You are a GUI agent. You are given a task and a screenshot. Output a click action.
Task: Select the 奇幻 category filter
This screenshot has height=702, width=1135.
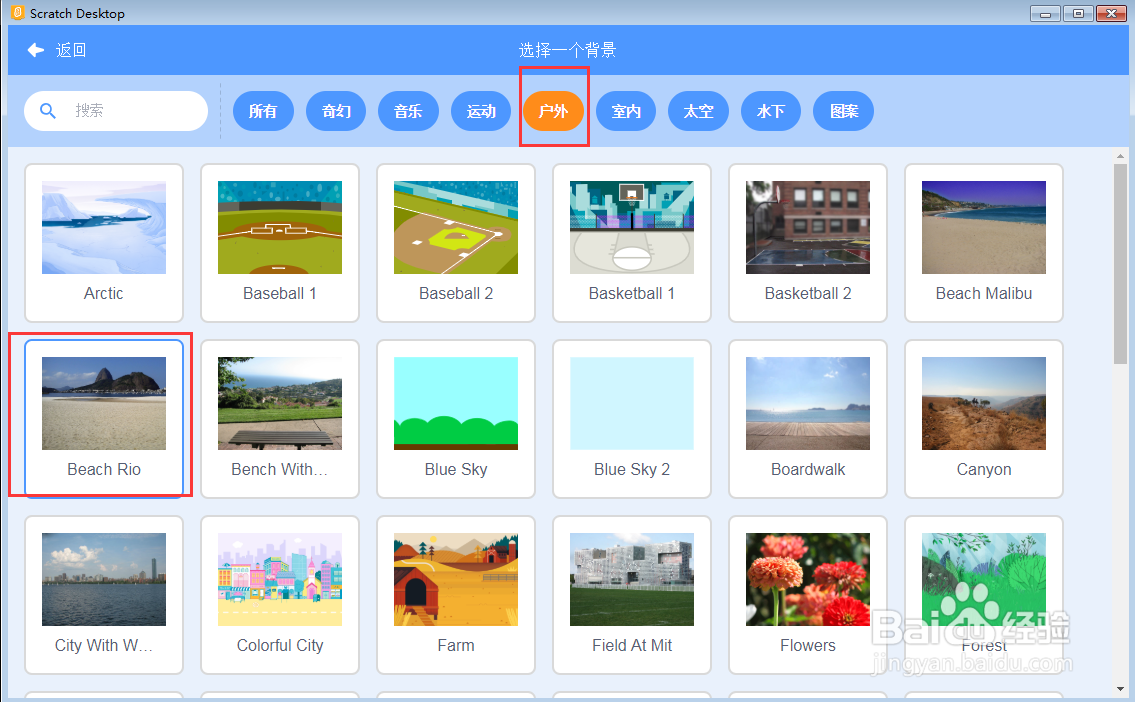coord(336,111)
